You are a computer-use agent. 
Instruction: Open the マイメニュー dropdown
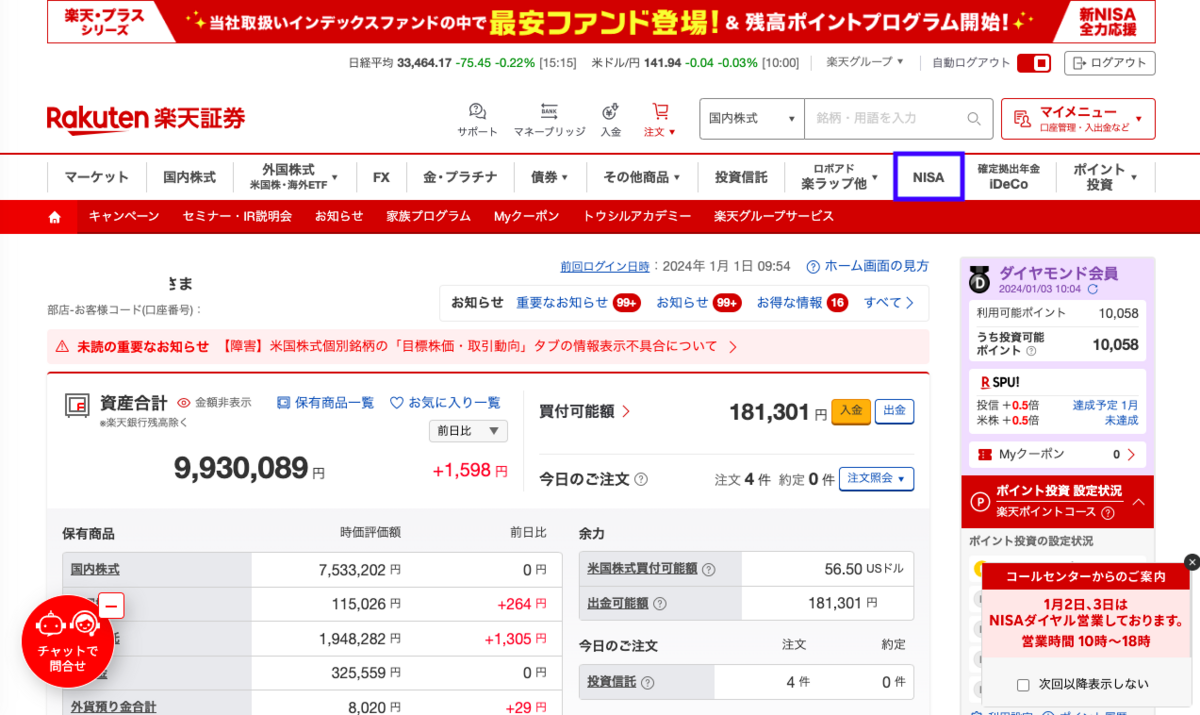1078,118
